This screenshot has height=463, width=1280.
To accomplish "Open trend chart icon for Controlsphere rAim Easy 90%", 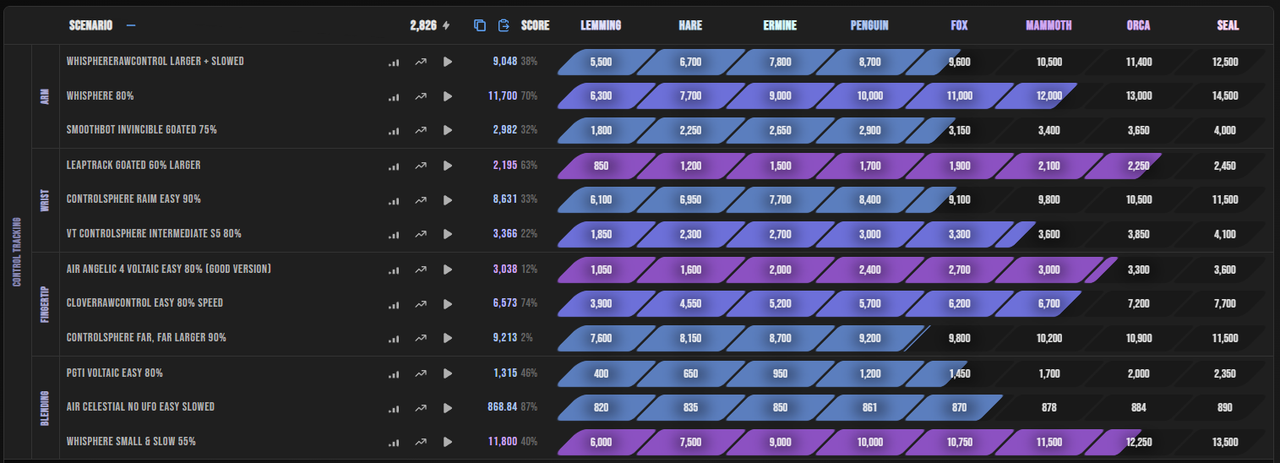I will click(x=421, y=199).
